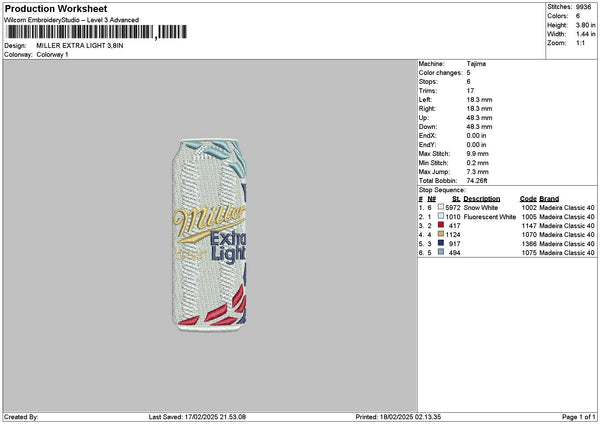
Task: Click the Total Bobbin value 74.26ft
Action: [477, 181]
